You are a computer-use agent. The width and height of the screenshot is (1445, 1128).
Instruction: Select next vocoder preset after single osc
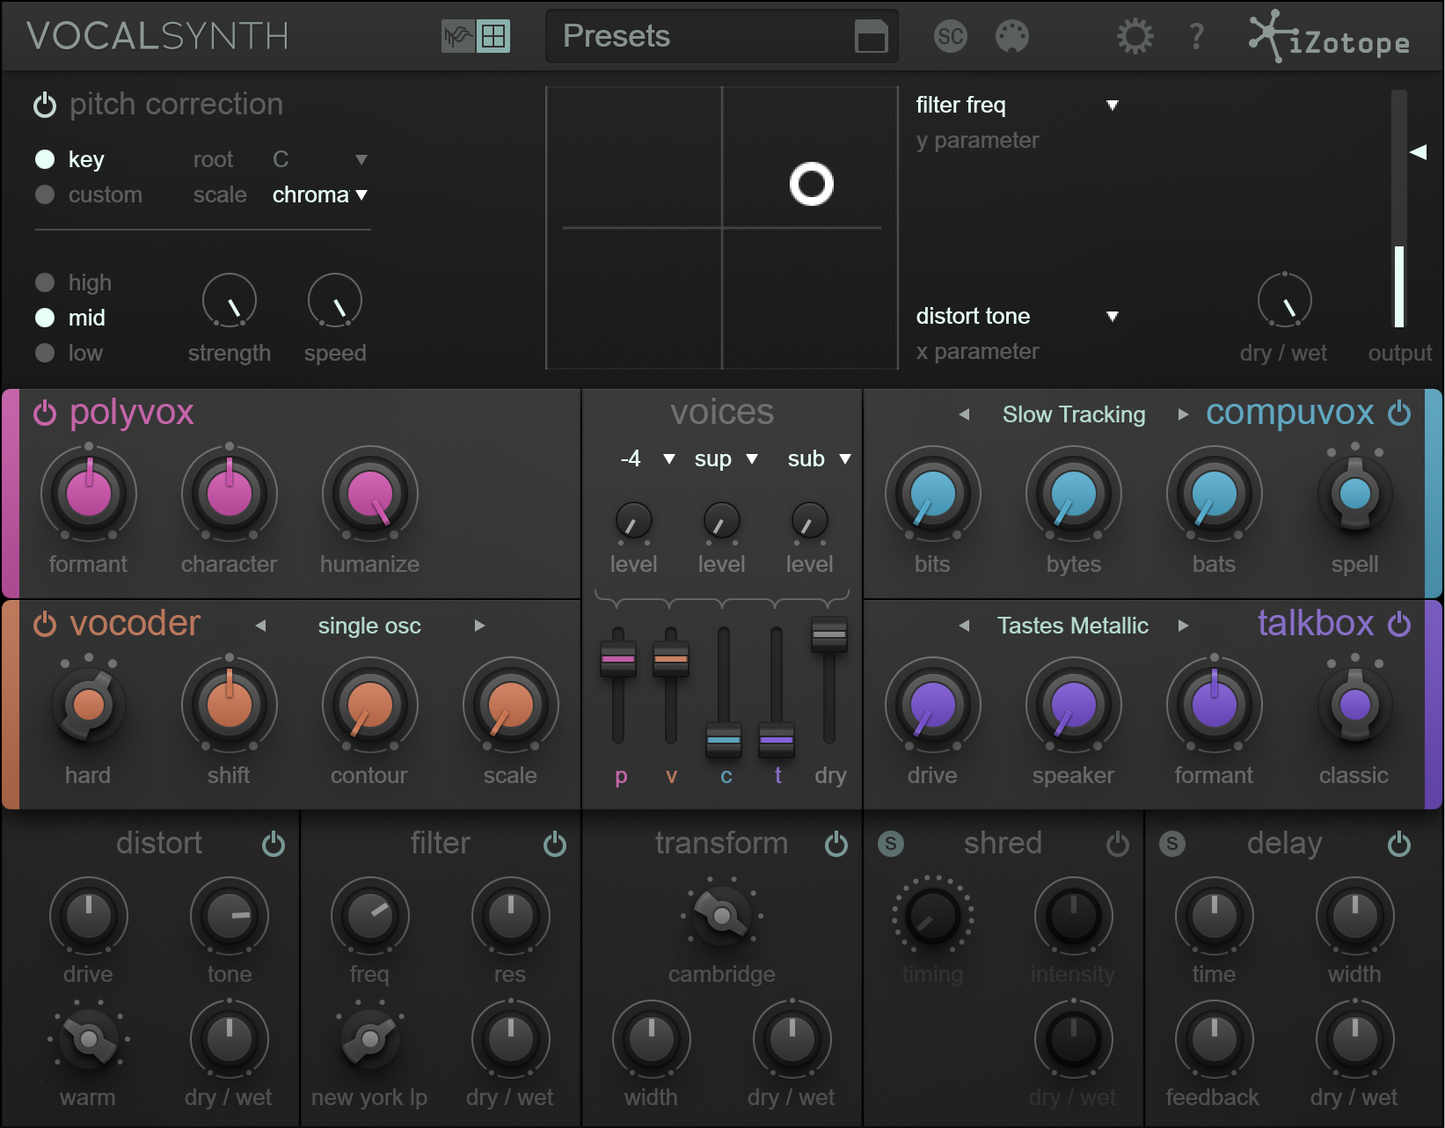(480, 626)
